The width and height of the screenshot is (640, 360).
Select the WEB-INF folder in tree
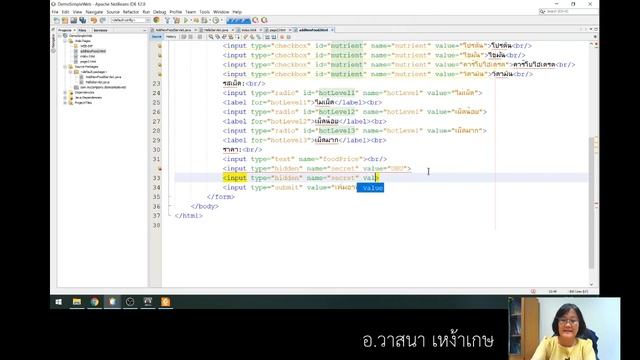coord(87,46)
